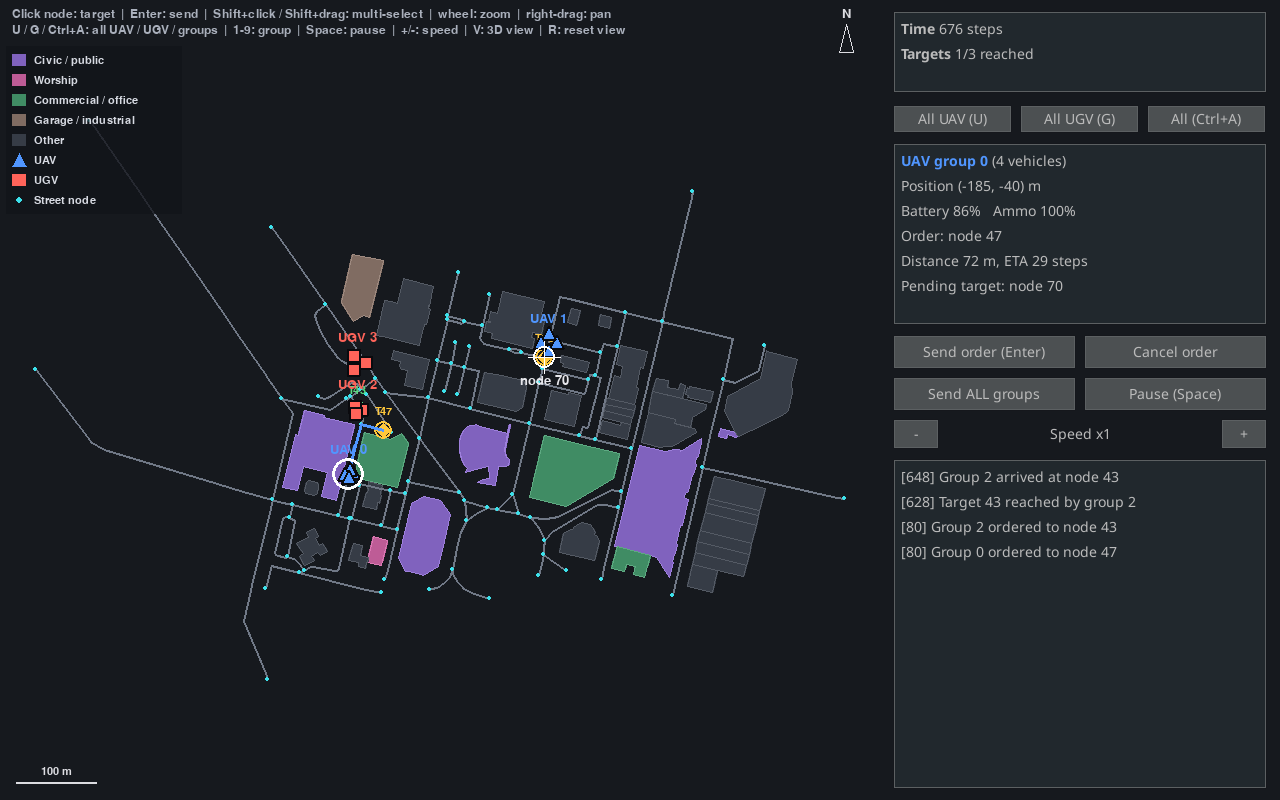Screen dimensions: 1280x800
Task: Click the Distance 72 m, ETA 29 steps line
Action: [994, 261]
